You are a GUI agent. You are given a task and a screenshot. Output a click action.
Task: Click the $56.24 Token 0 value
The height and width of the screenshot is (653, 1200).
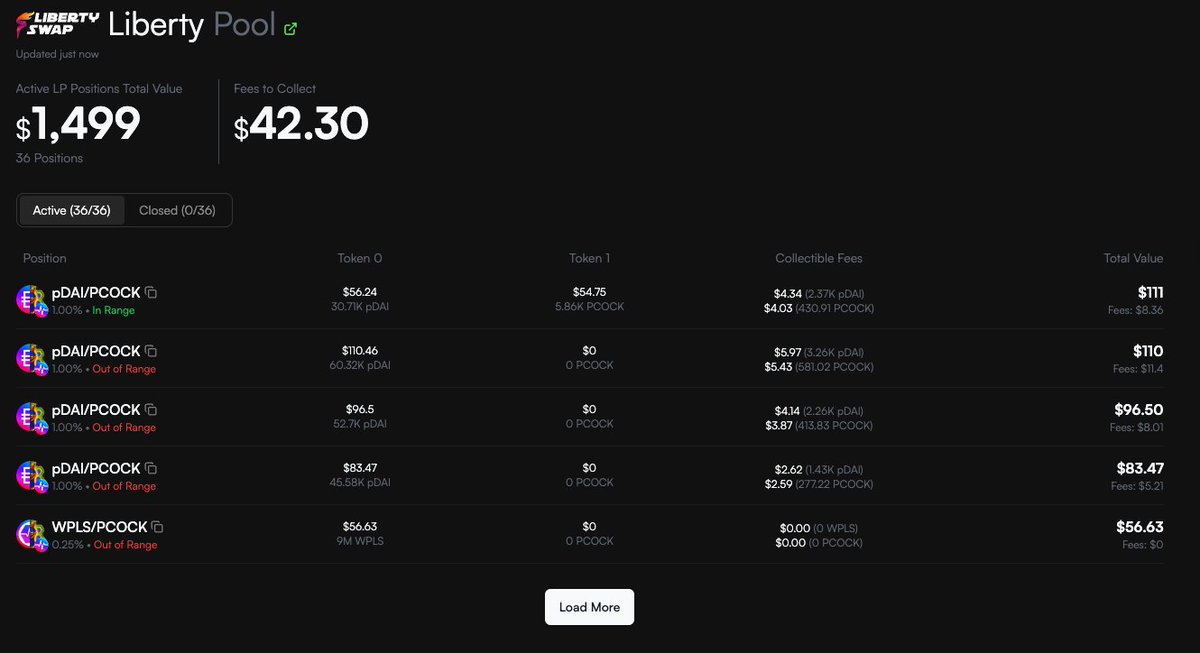coord(360,292)
